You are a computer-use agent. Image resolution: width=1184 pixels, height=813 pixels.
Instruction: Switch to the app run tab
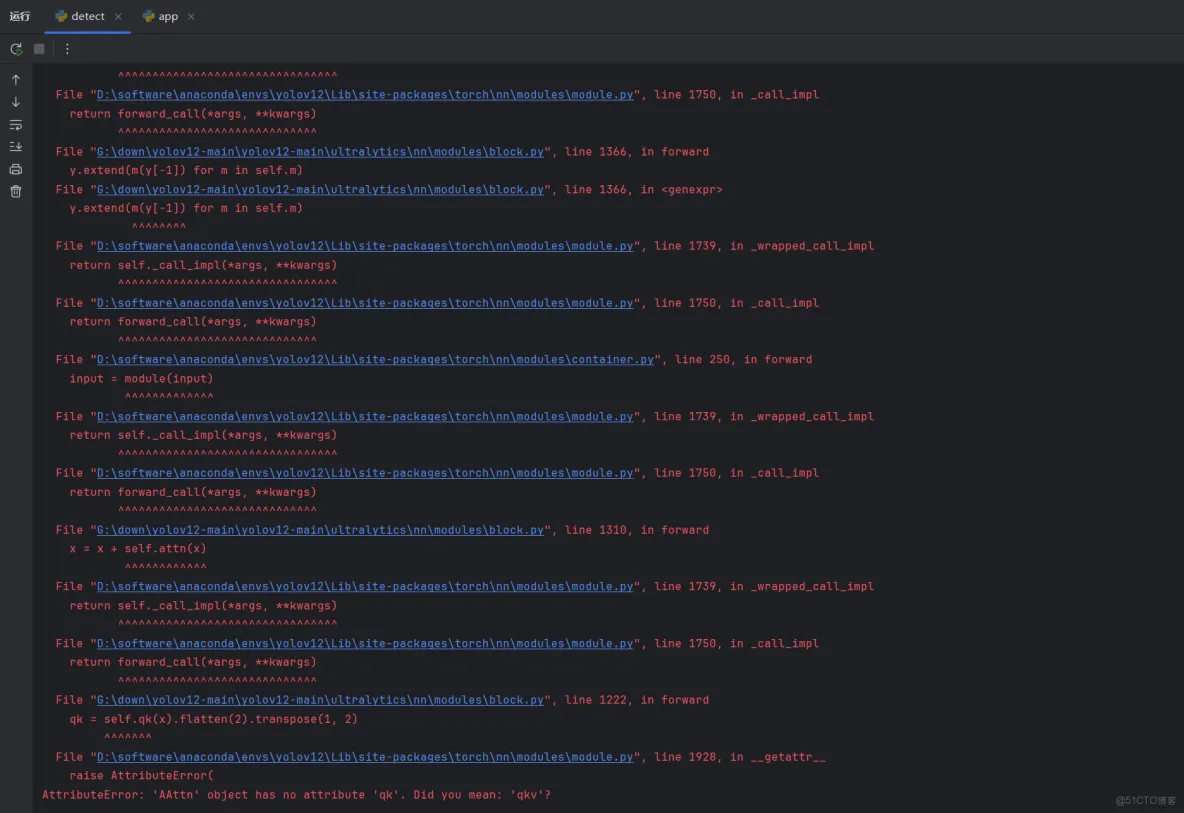[x=166, y=16]
